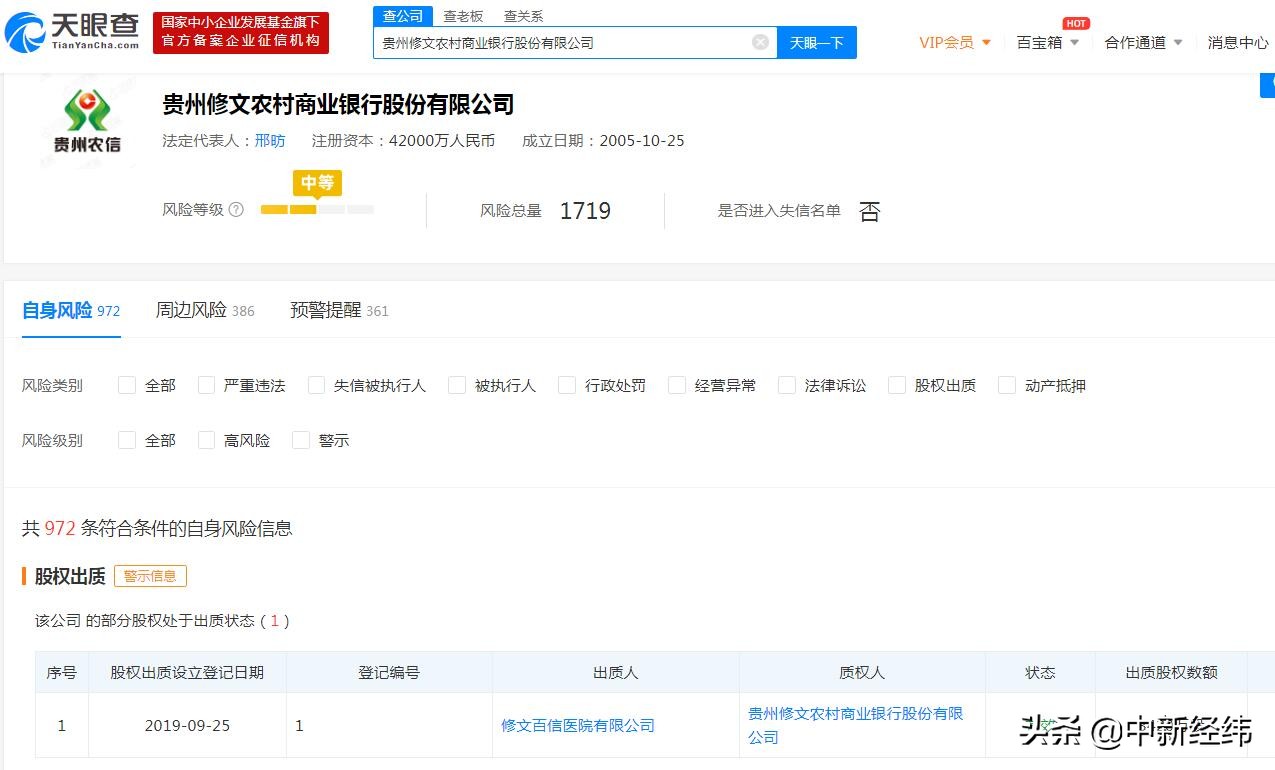Click the 中等 risk level badge
Viewport: 1275px width, 770px height.
317,183
